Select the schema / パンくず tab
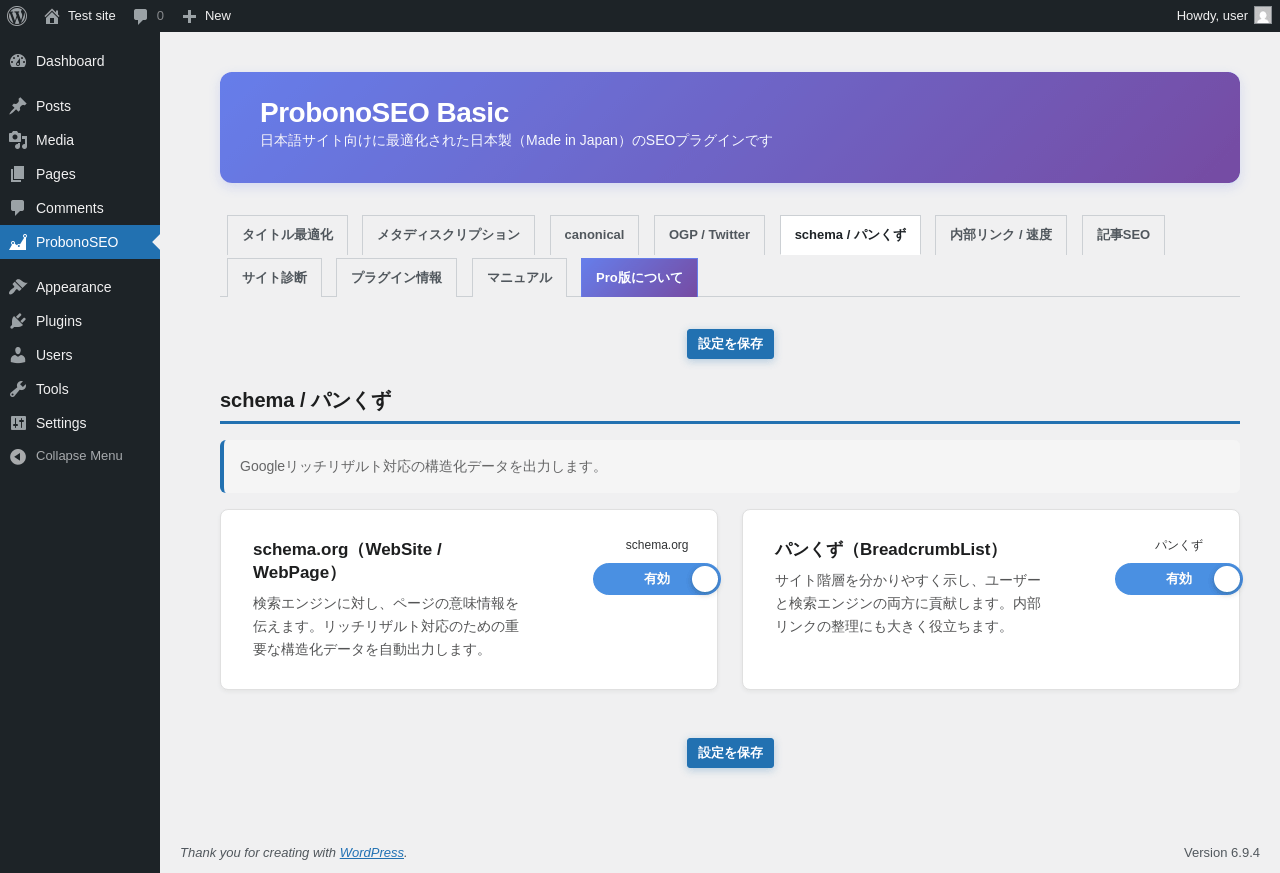Screen dimensions: 1280x873 [850, 235]
